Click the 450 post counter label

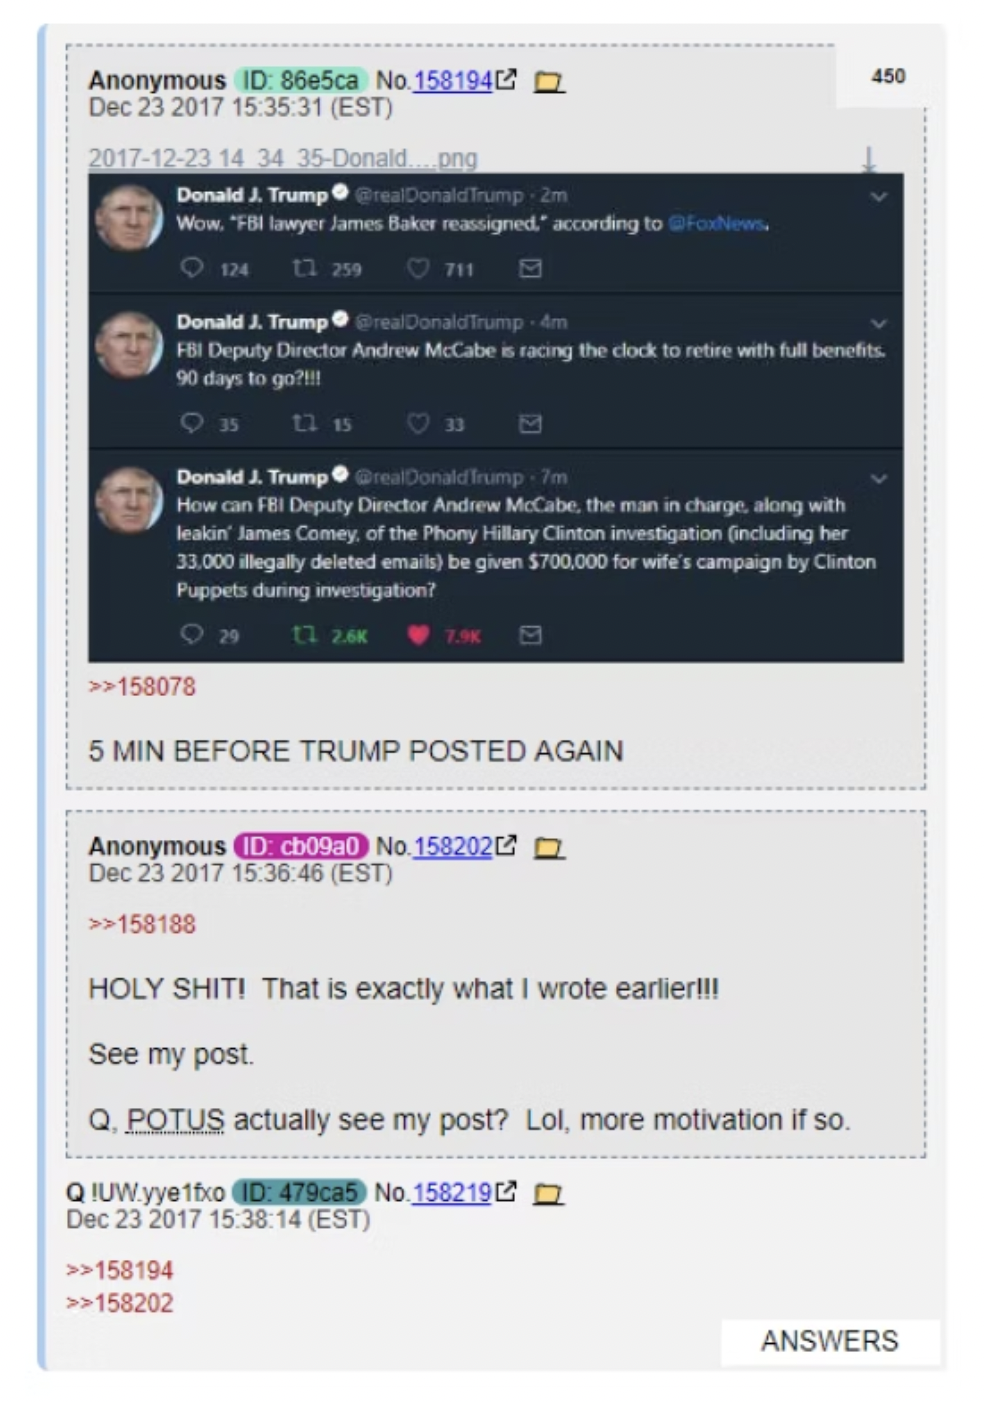[888, 76]
